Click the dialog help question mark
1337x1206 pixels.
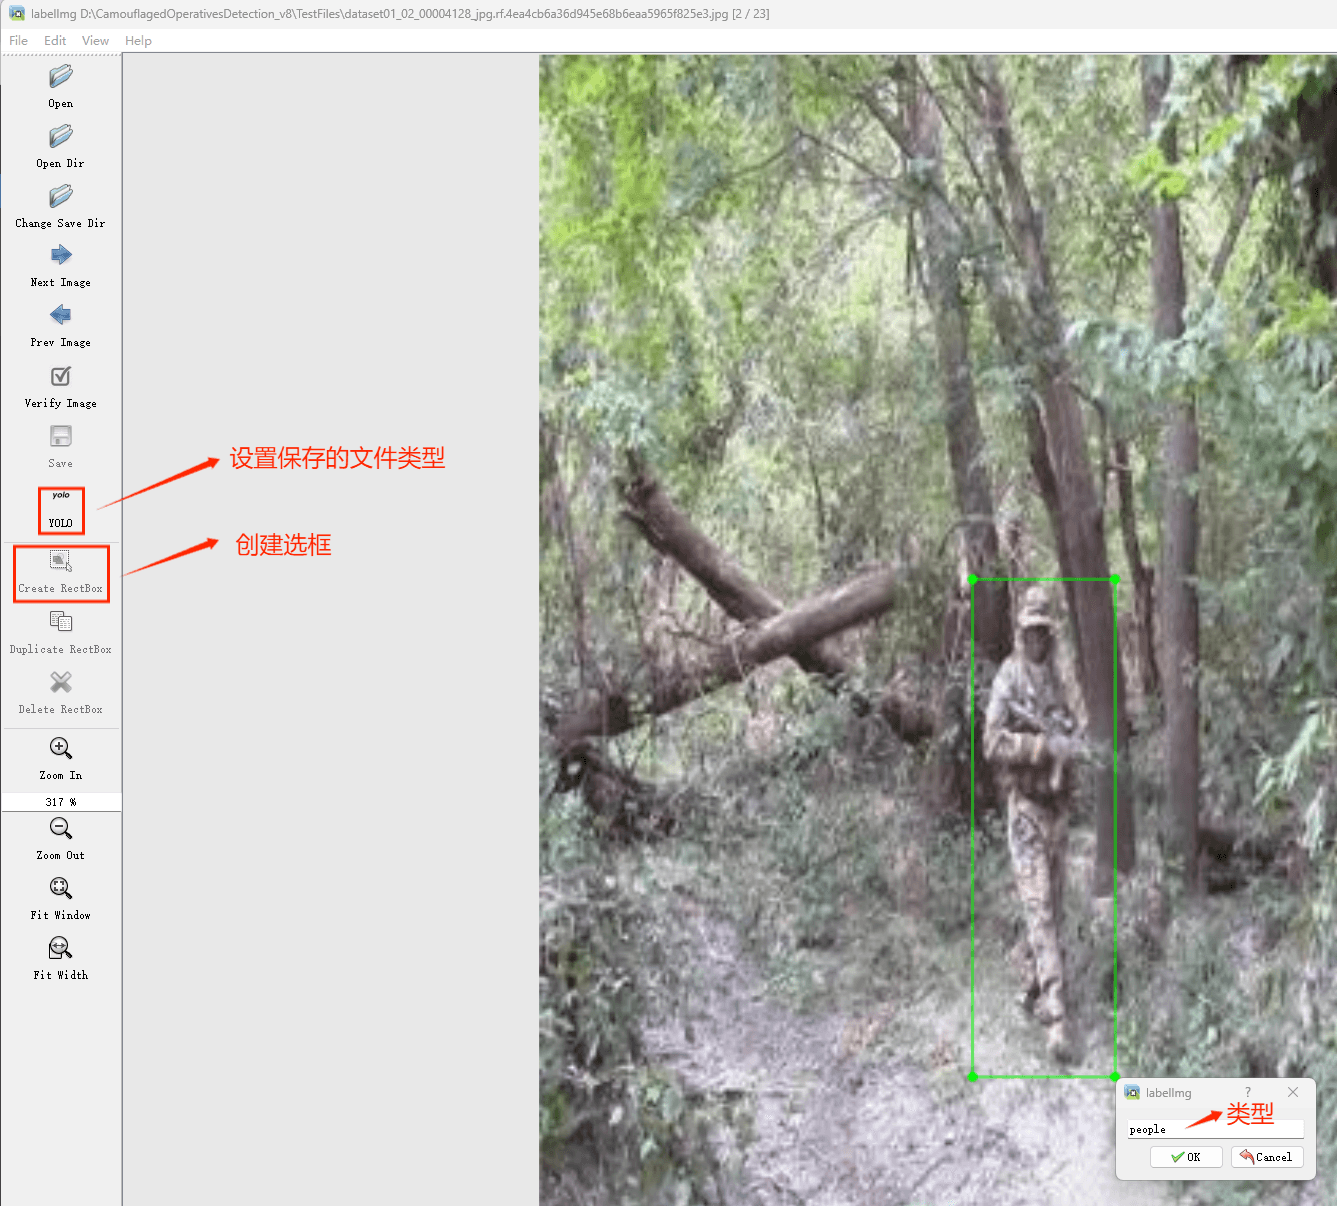pos(1248,1092)
